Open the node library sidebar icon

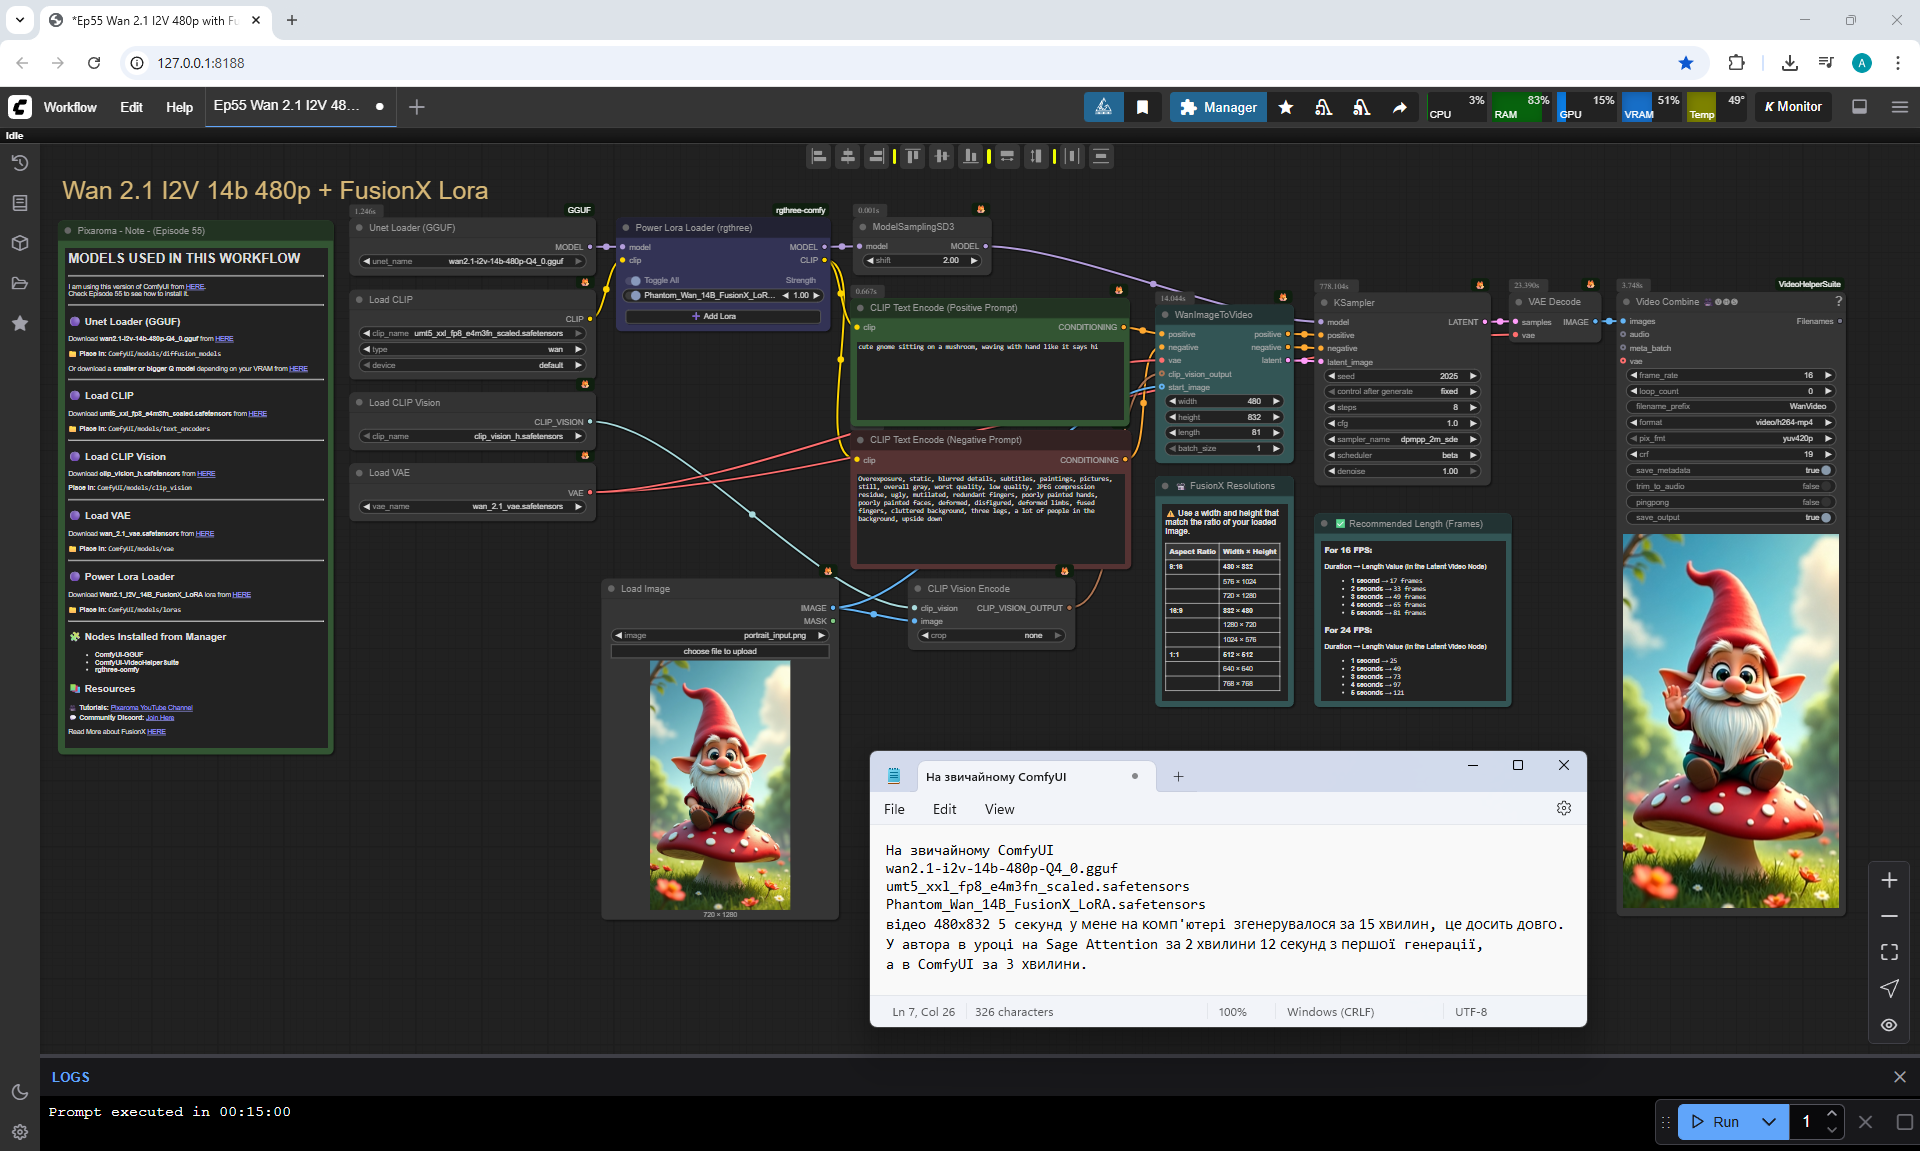tap(20, 203)
